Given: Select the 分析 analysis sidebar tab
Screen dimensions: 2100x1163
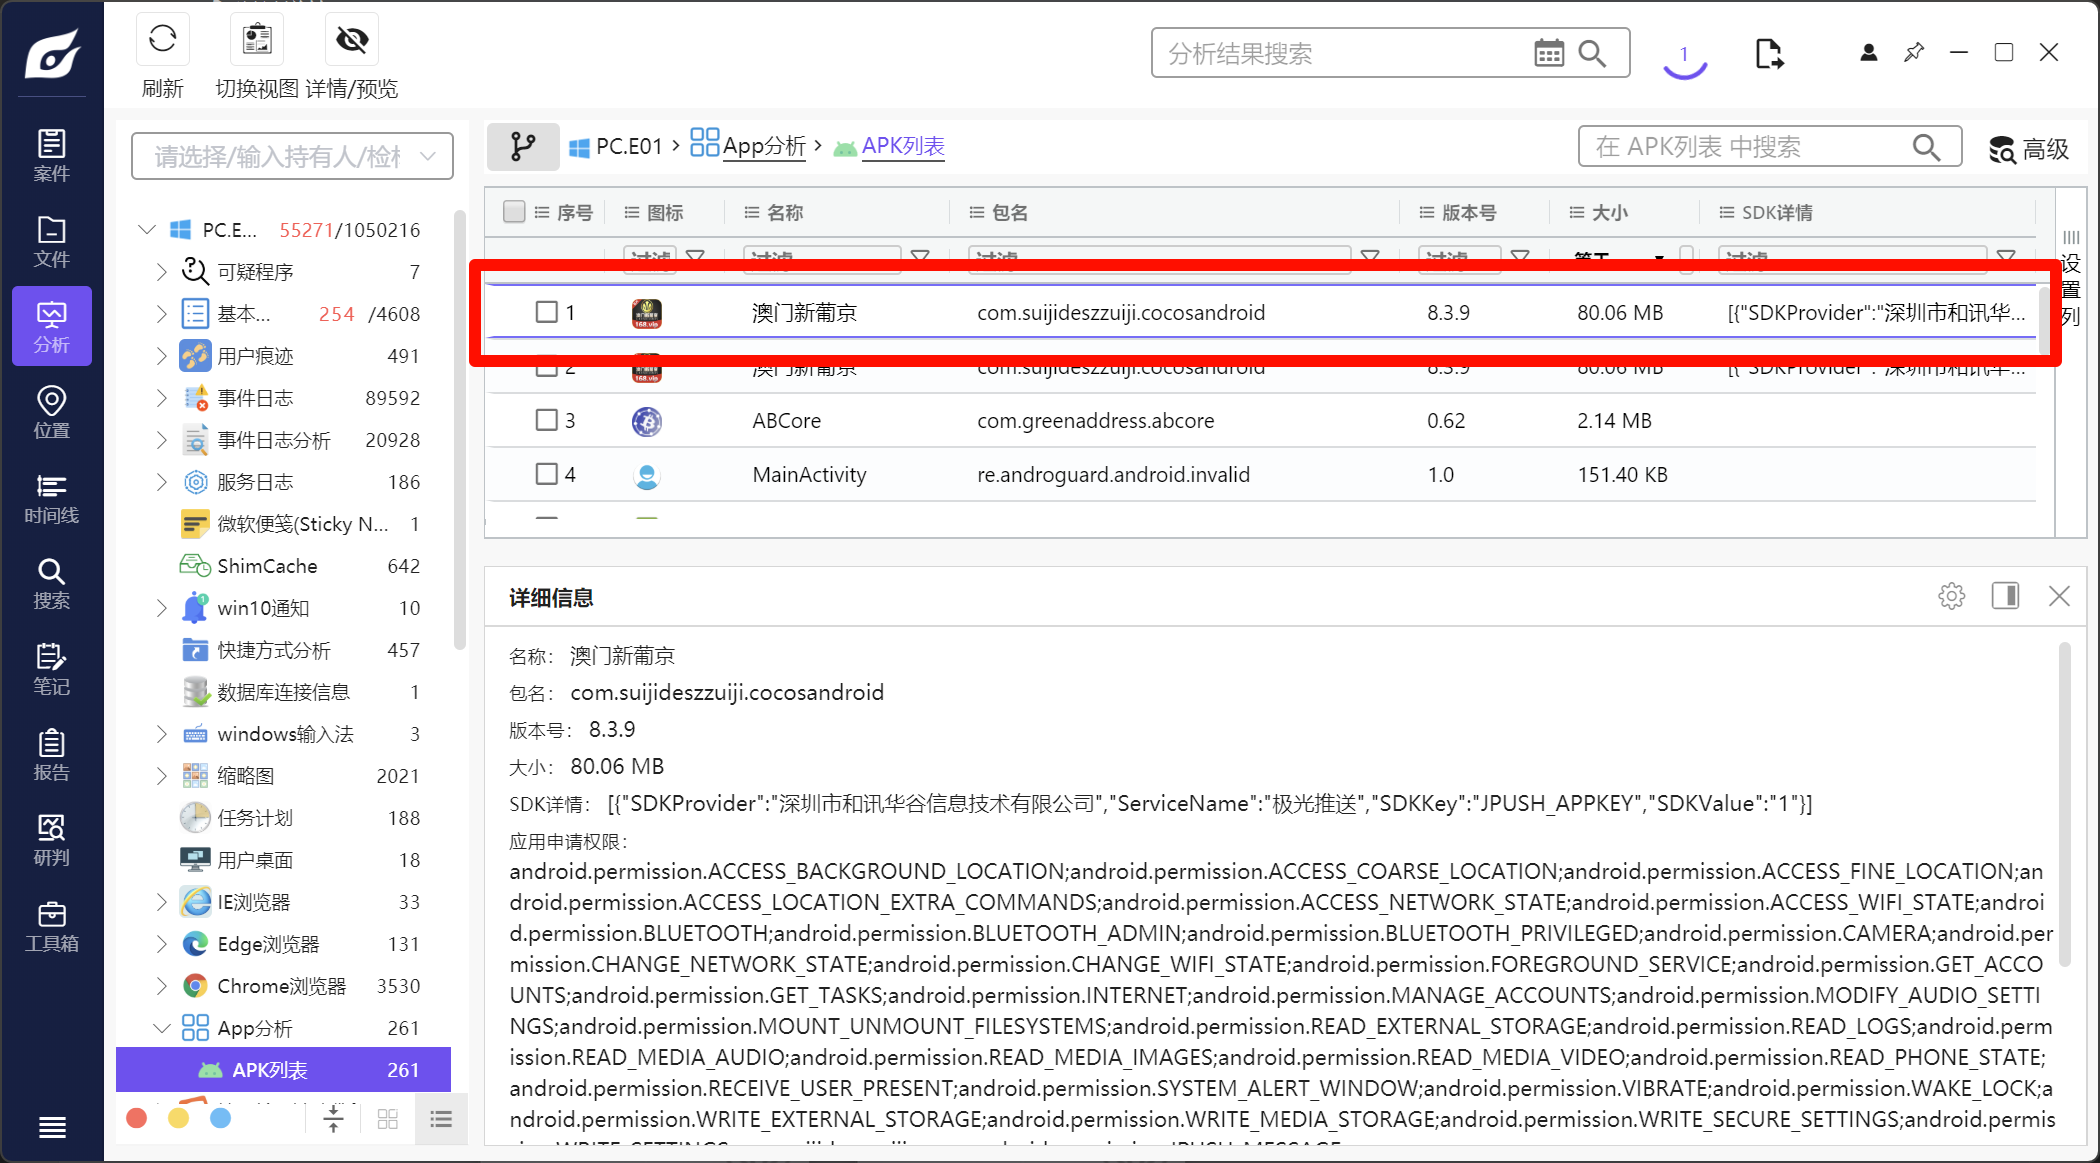Looking at the screenshot, I should coord(52,326).
